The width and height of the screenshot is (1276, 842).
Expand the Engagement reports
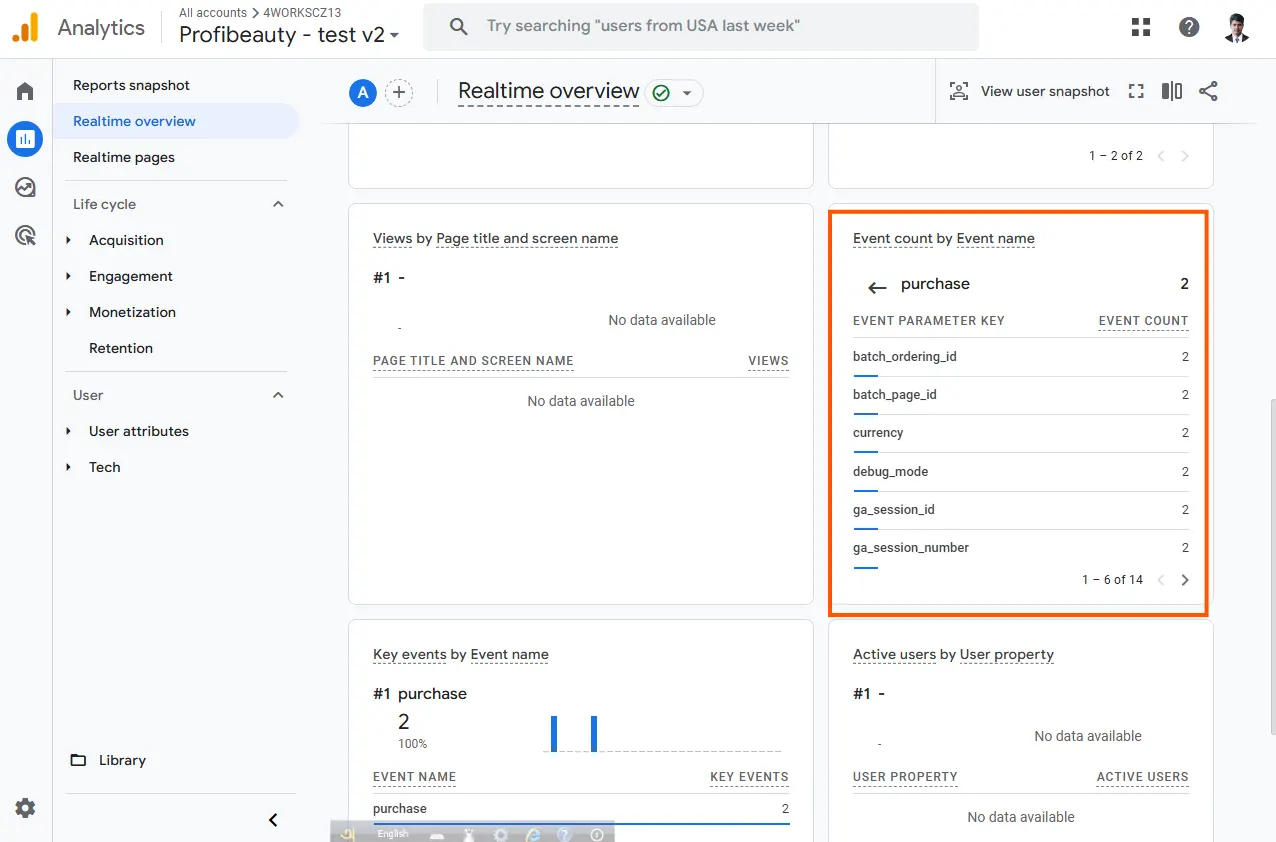(x=69, y=276)
